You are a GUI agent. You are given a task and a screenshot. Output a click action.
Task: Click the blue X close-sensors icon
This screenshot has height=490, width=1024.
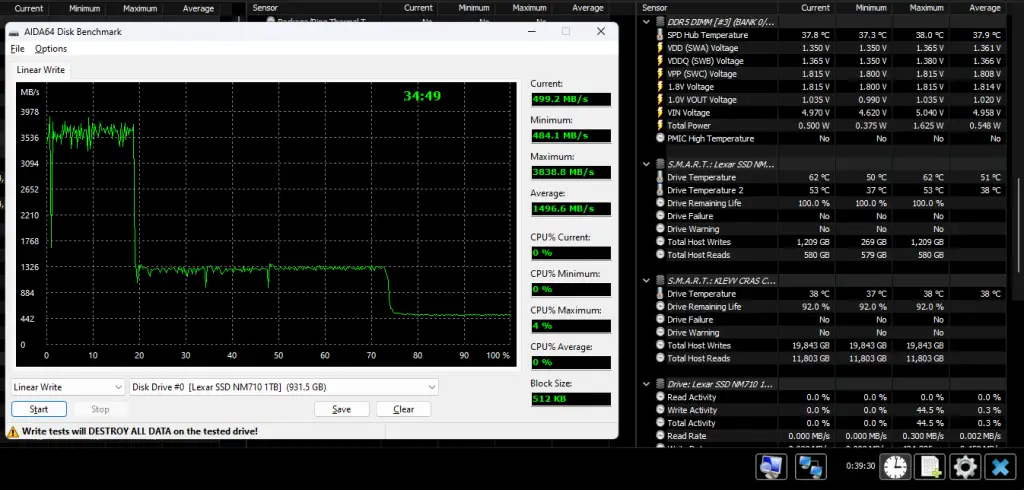1000,466
